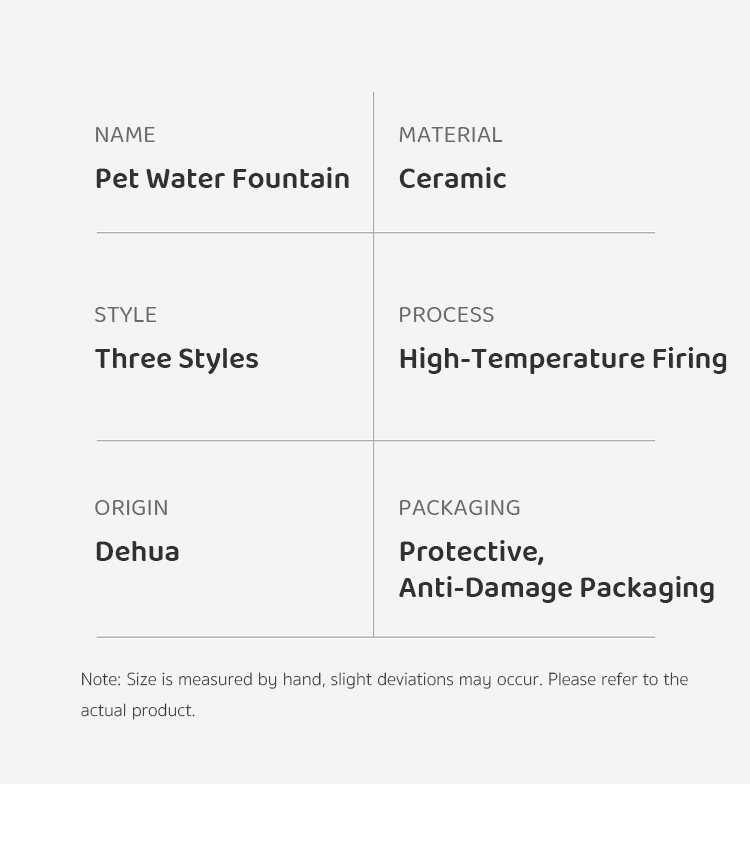Viewport: 750px width, 847px height.
Task: Click the horizontal line under Three Styles
Action: coord(235,441)
